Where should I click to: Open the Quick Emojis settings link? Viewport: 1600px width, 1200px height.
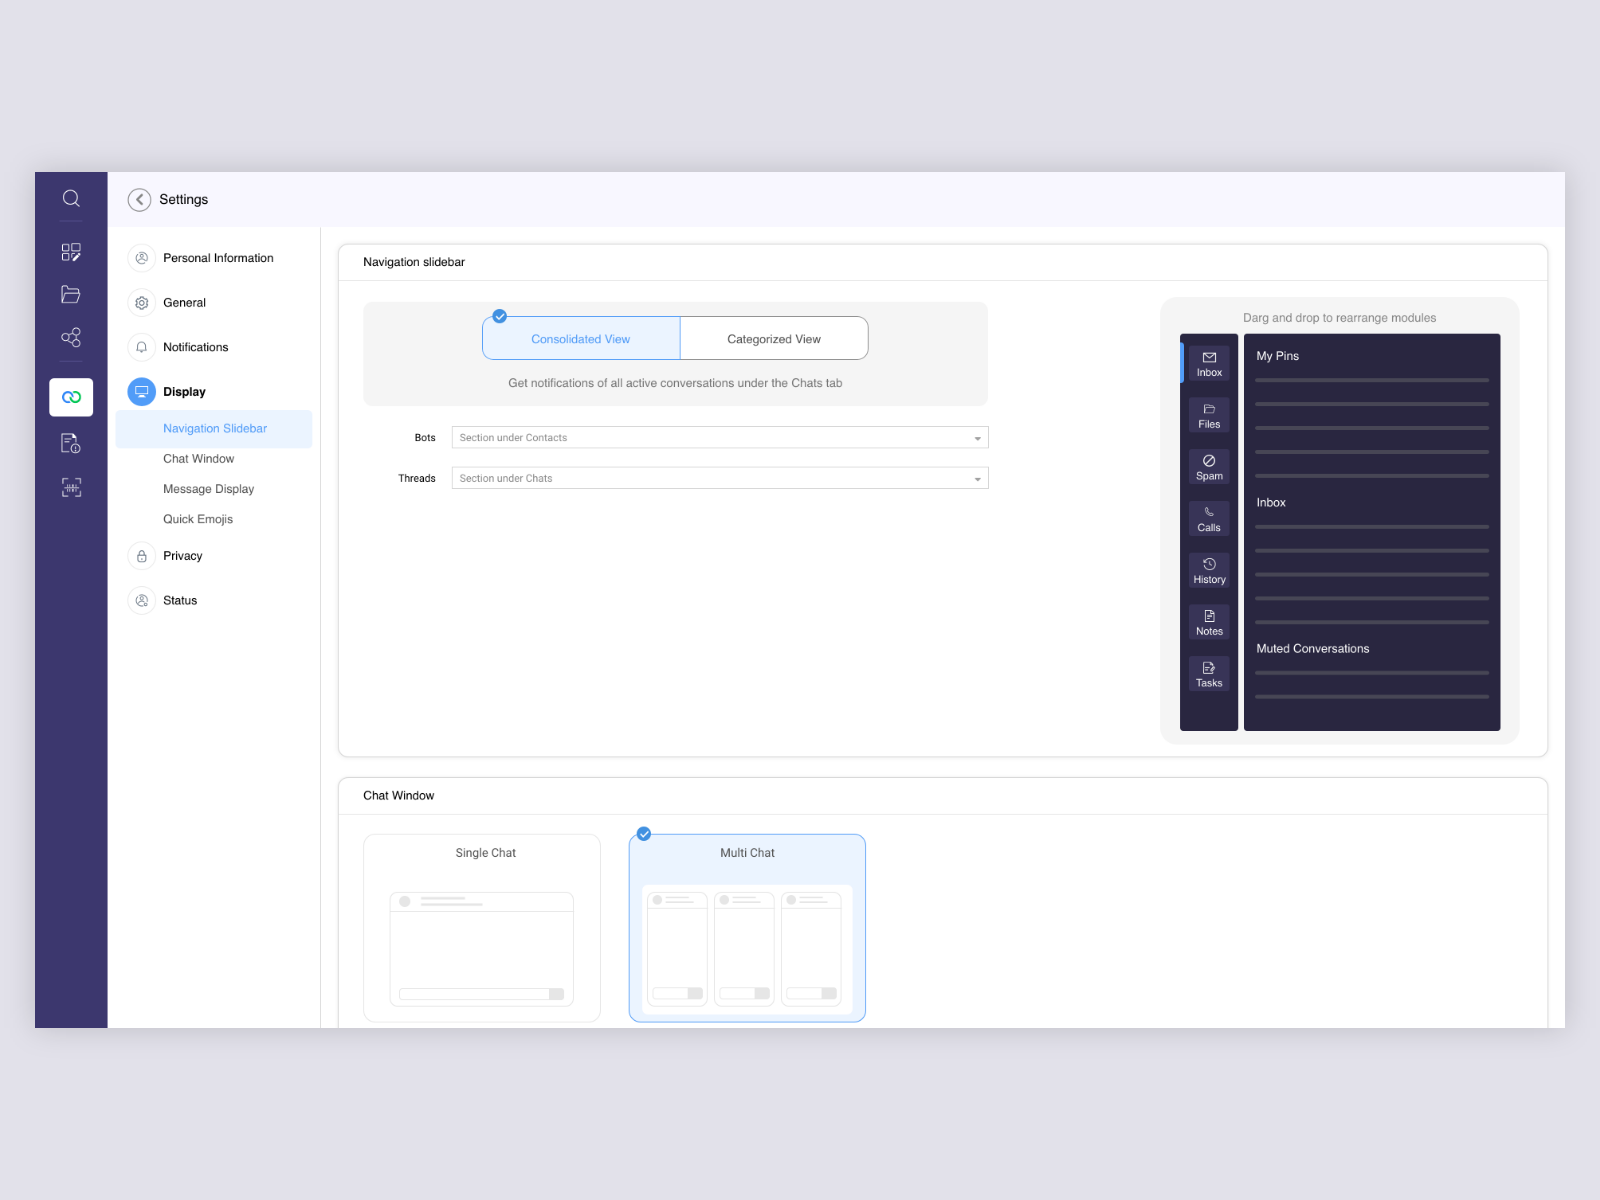coord(197,518)
